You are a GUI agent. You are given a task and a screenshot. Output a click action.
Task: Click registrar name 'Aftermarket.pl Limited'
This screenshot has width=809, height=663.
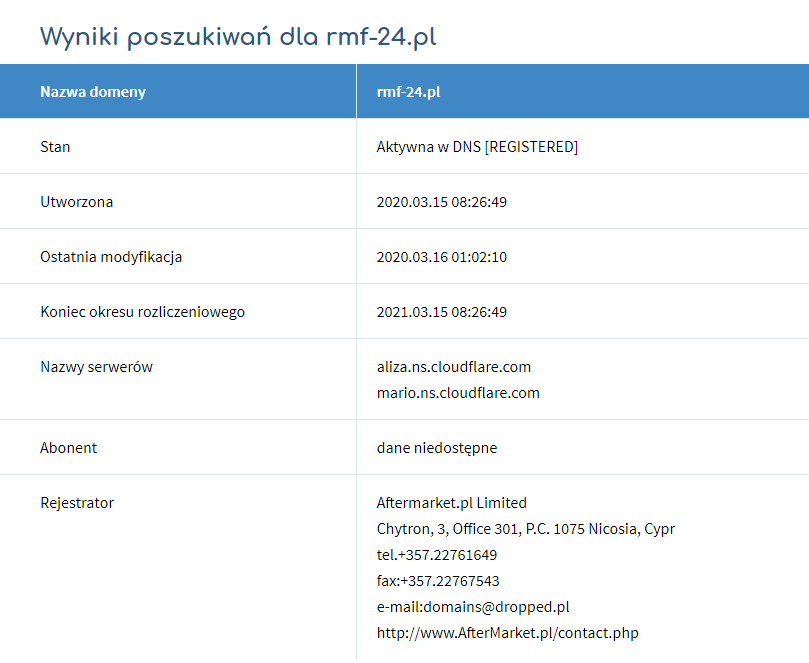[x=451, y=503]
